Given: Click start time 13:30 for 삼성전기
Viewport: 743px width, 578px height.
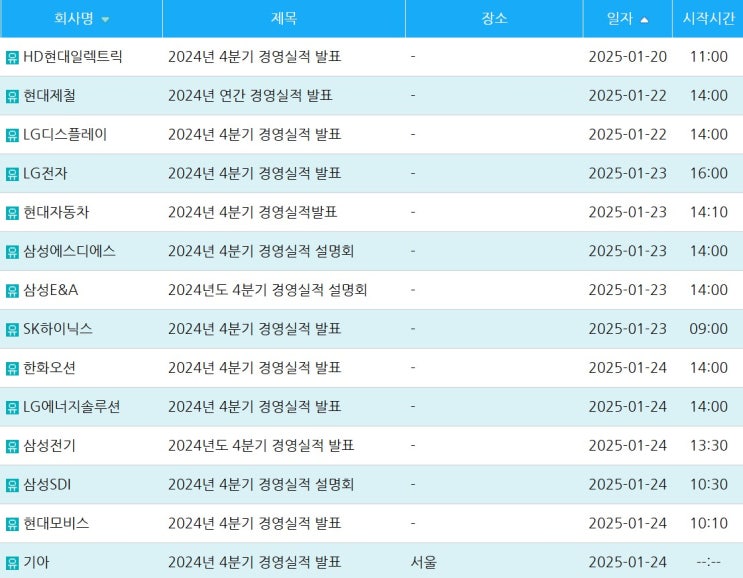Looking at the screenshot, I should click(x=708, y=445).
